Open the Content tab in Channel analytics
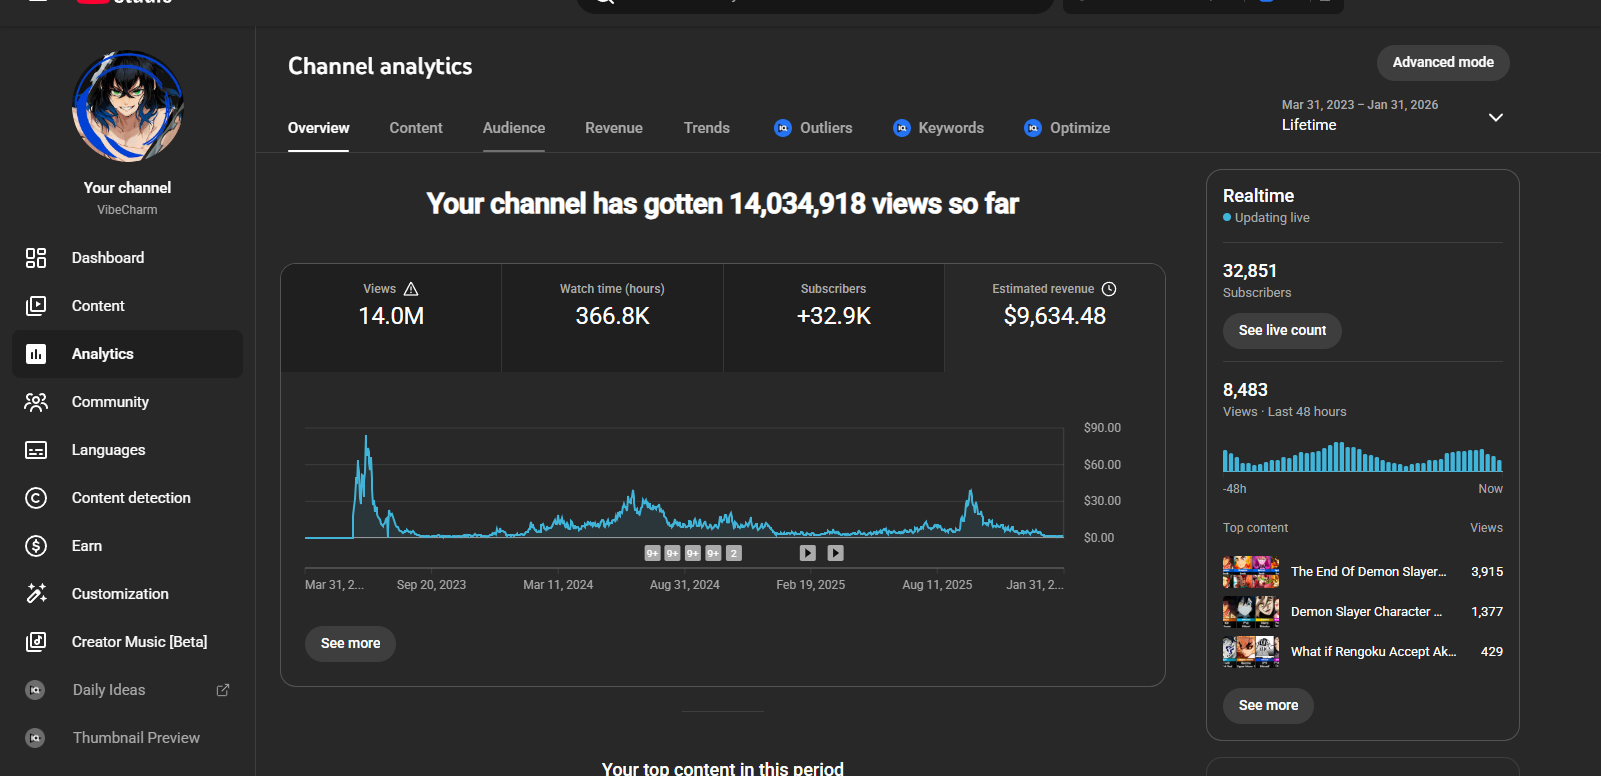 point(416,128)
